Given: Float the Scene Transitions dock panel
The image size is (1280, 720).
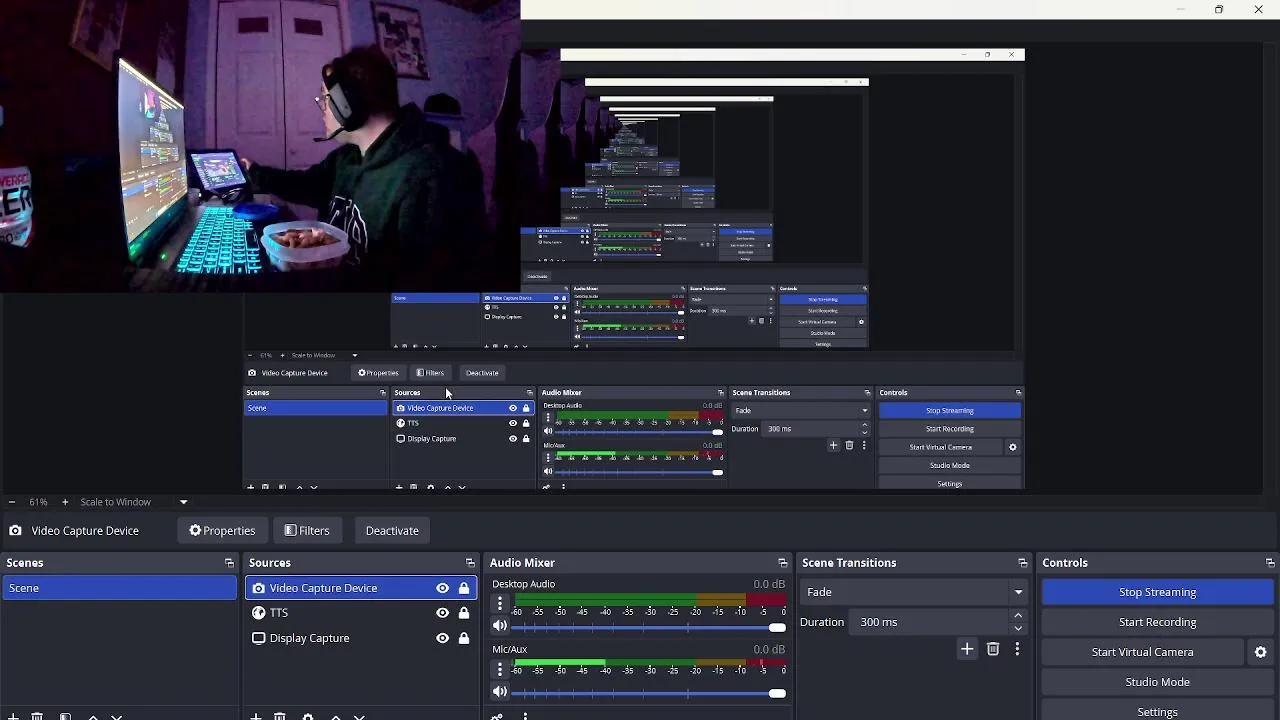Looking at the screenshot, I should (x=1022, y=563).
